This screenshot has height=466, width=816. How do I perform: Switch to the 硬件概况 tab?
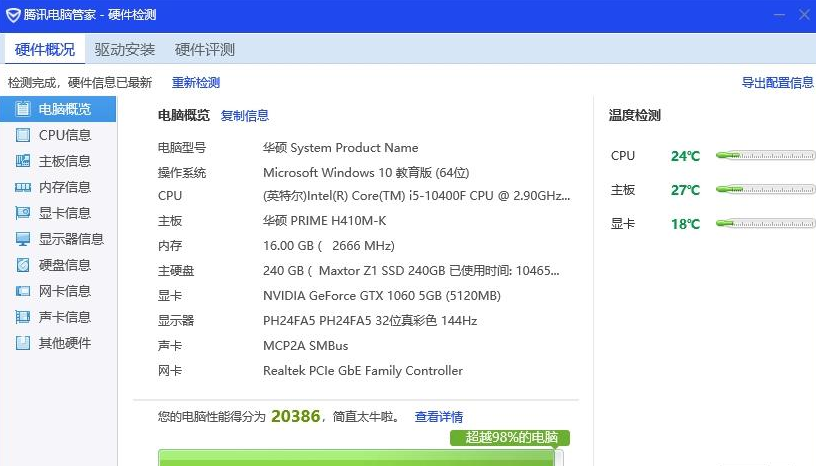pyautogui.click(x=45, y=49)
